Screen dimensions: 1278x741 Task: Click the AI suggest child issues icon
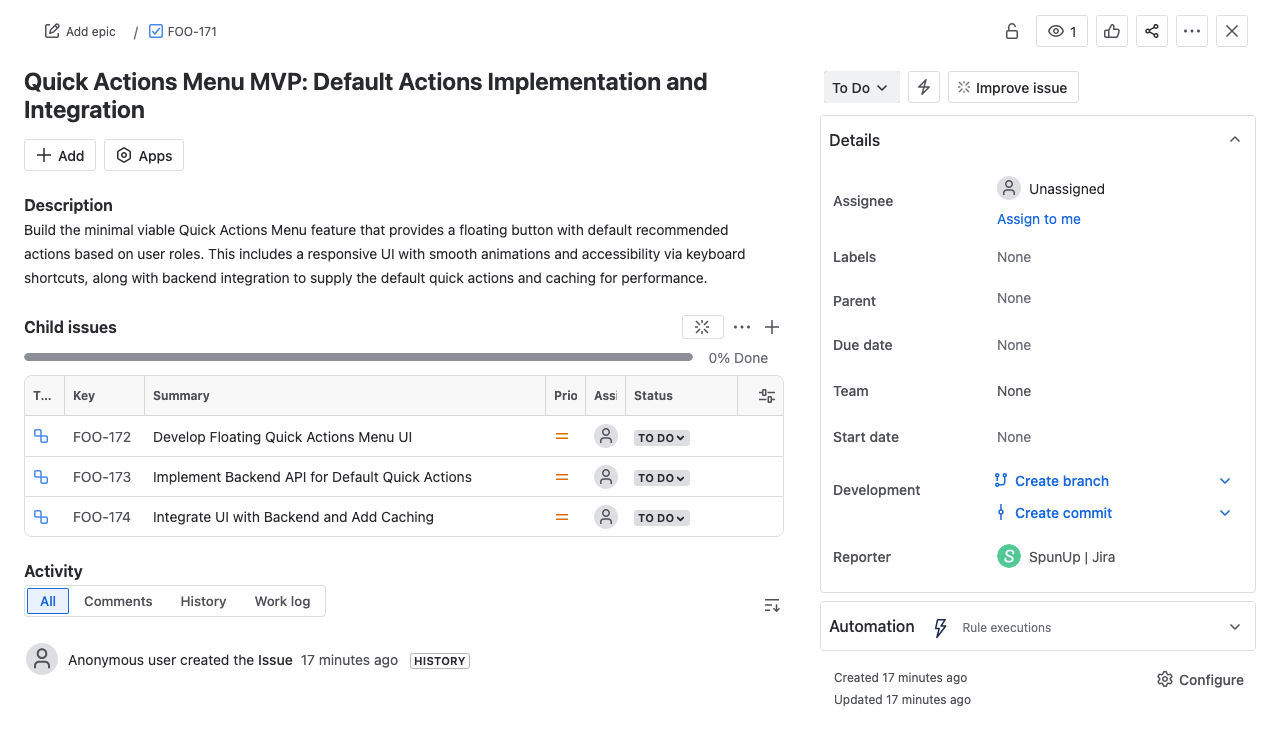coord(702,327)
